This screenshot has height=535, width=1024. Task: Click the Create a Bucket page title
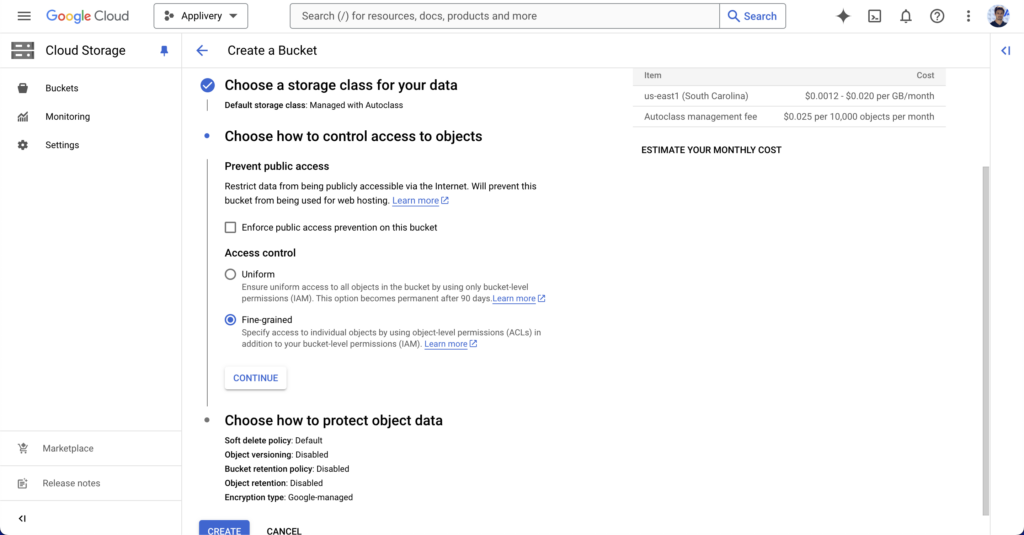click(x=272, y=50)
